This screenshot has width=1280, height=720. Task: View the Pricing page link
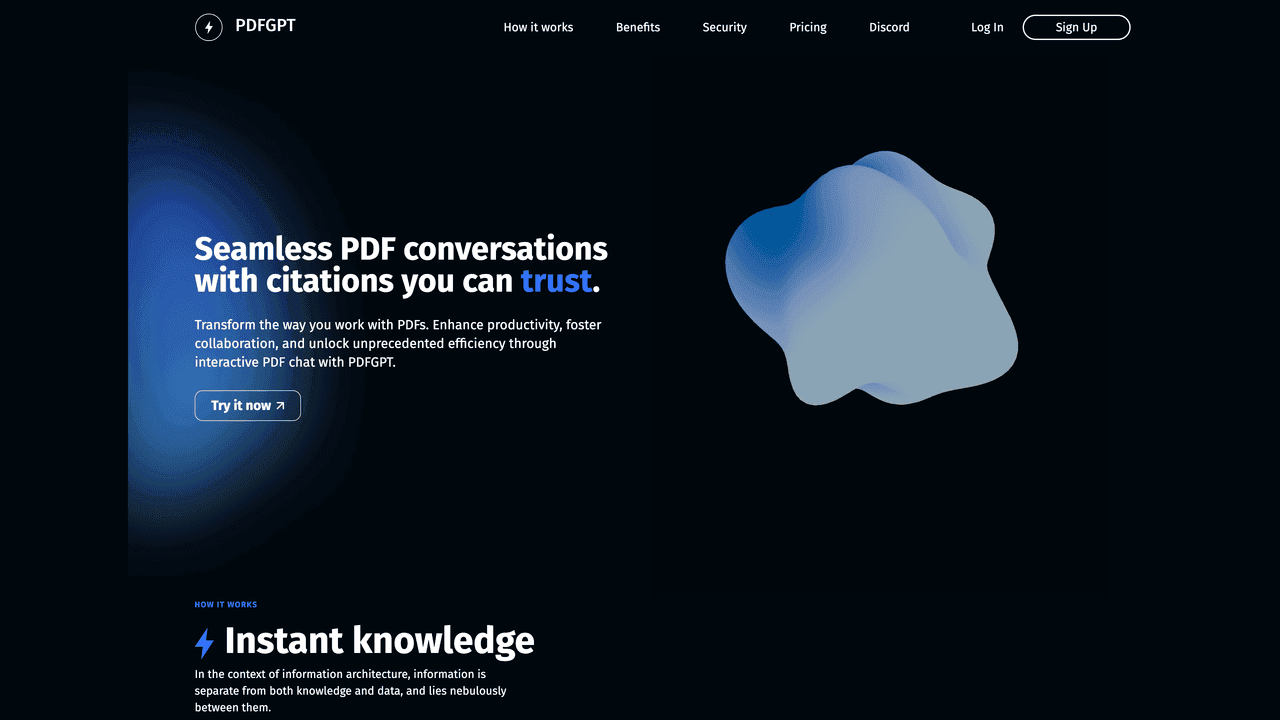pos(808,27)
